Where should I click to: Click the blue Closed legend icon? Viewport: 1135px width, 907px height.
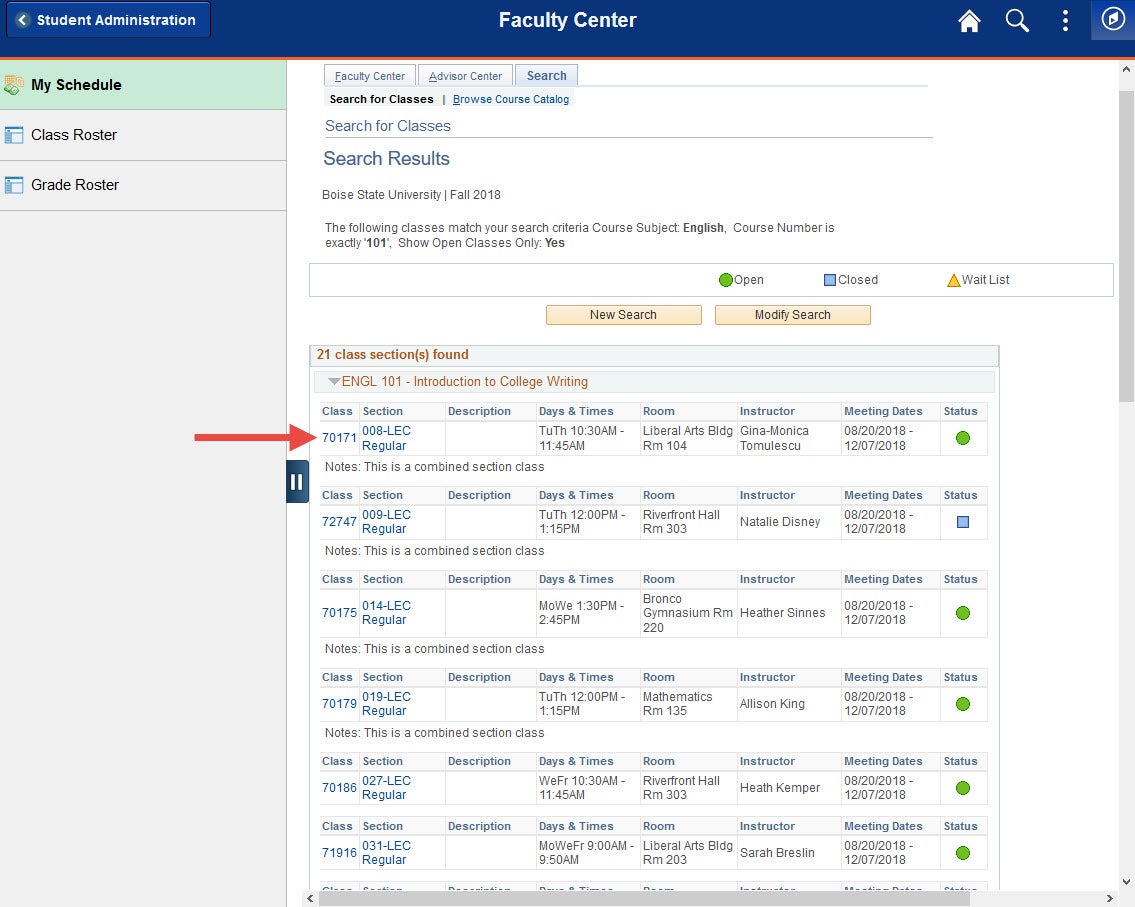[830, 280]
